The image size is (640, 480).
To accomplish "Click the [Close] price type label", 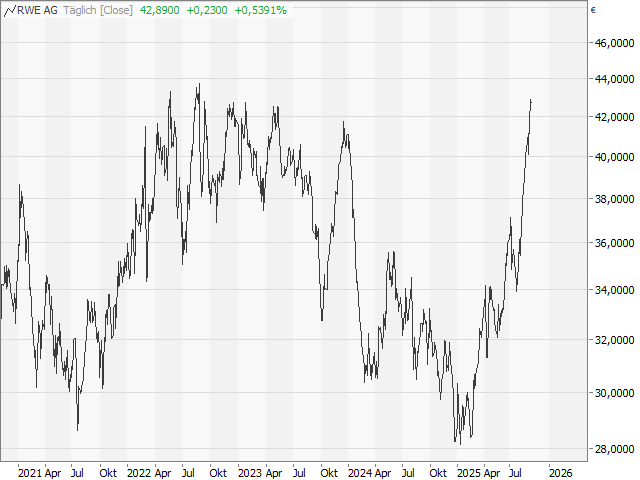I will coord(116,10).
